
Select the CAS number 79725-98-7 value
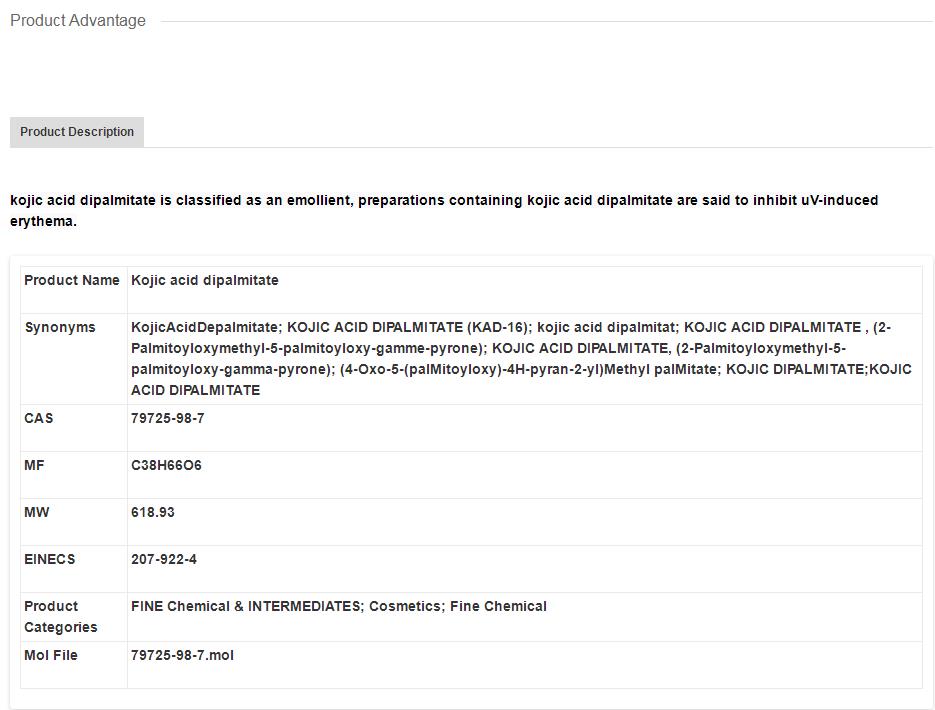coord(168,419)
